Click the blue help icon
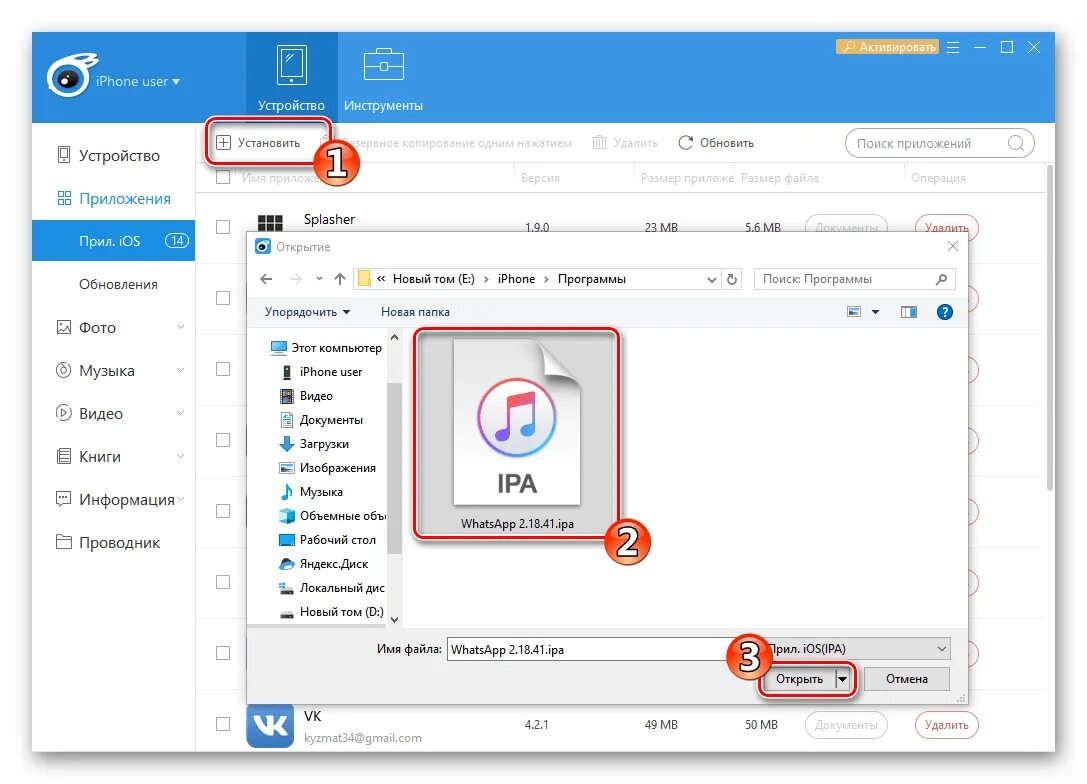The width and height of the screenshot is (1087, 784). point(944,312)
